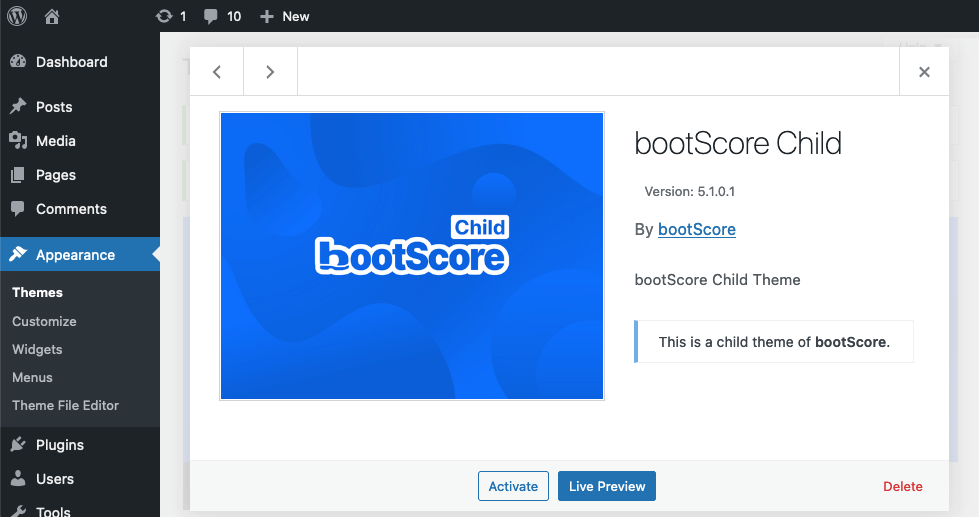Viewport: 979px width, 517px height.
Task: Show previous theme with left chevron
Action: [217, 72]
